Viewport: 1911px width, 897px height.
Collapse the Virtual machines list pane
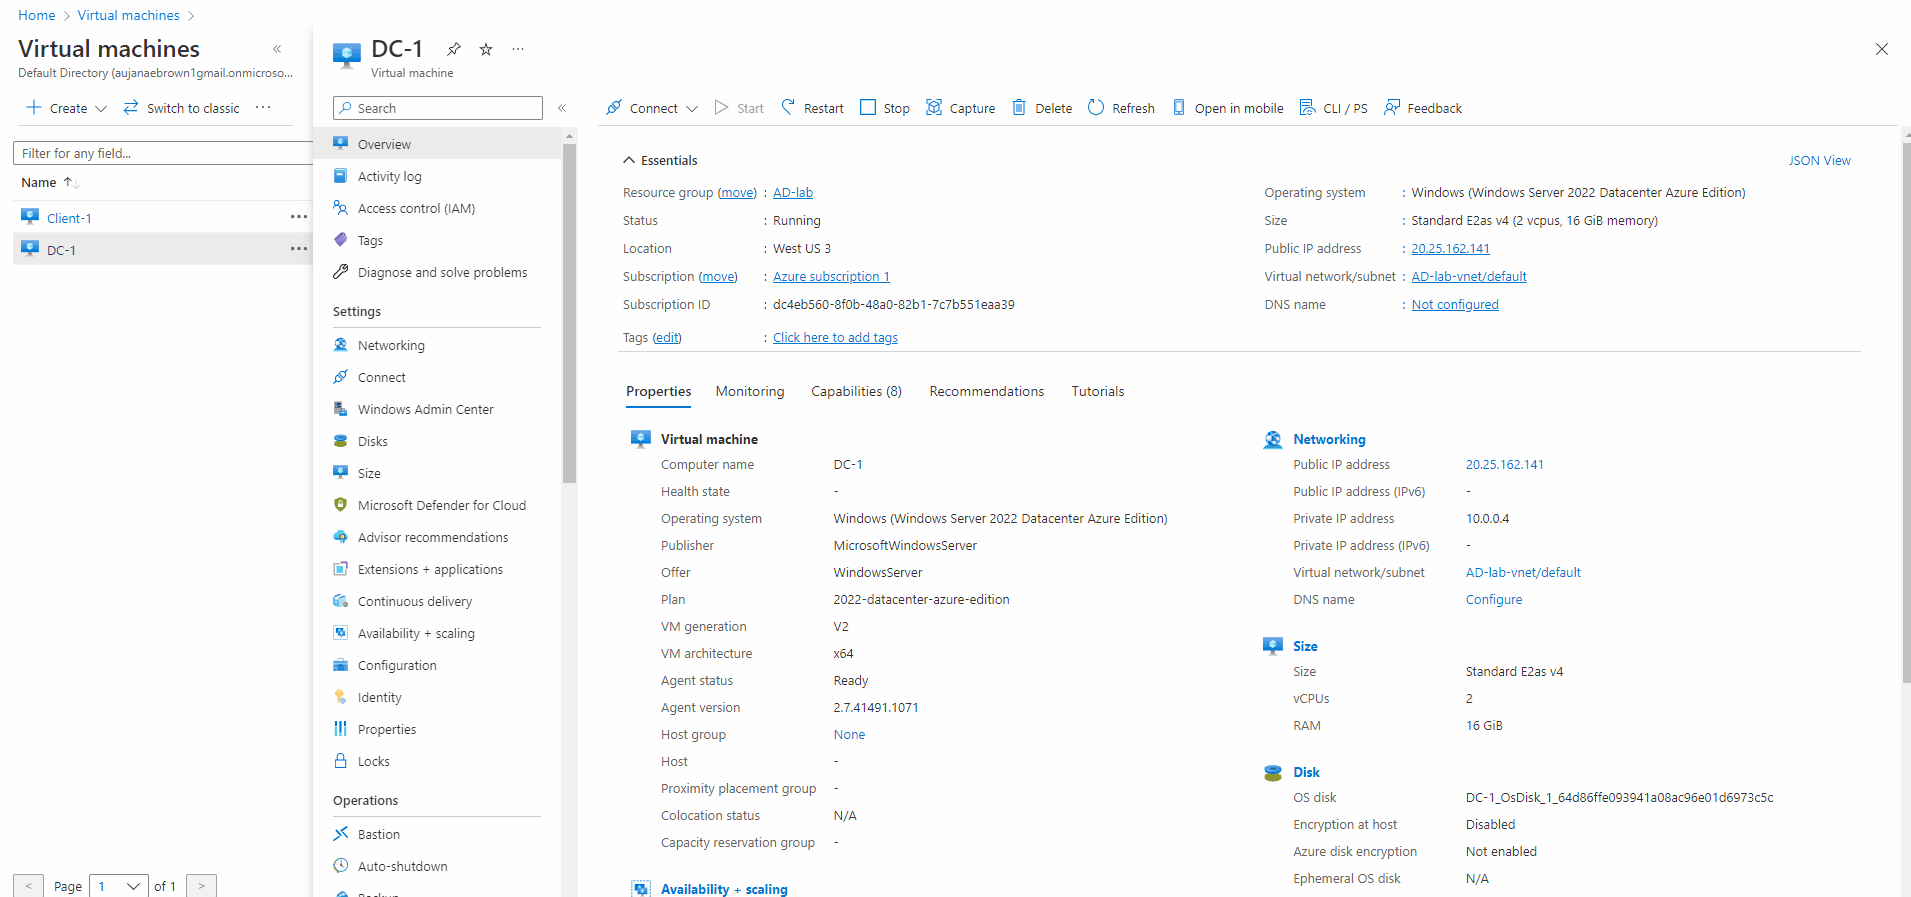(277, 49)
